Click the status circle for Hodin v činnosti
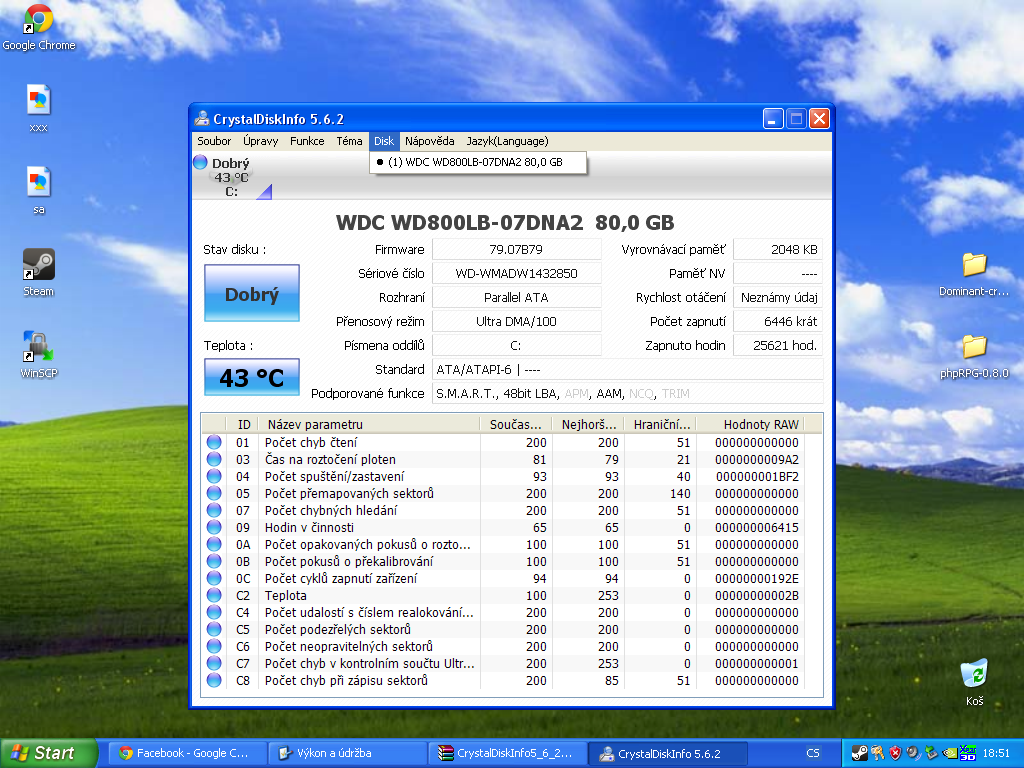 [214, 527]
